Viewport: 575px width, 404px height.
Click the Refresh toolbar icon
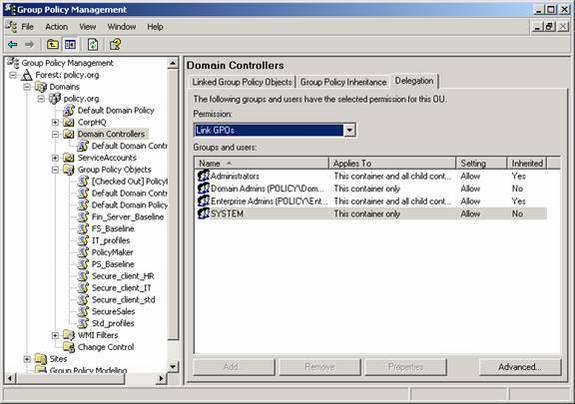click(x=93, y=45)
